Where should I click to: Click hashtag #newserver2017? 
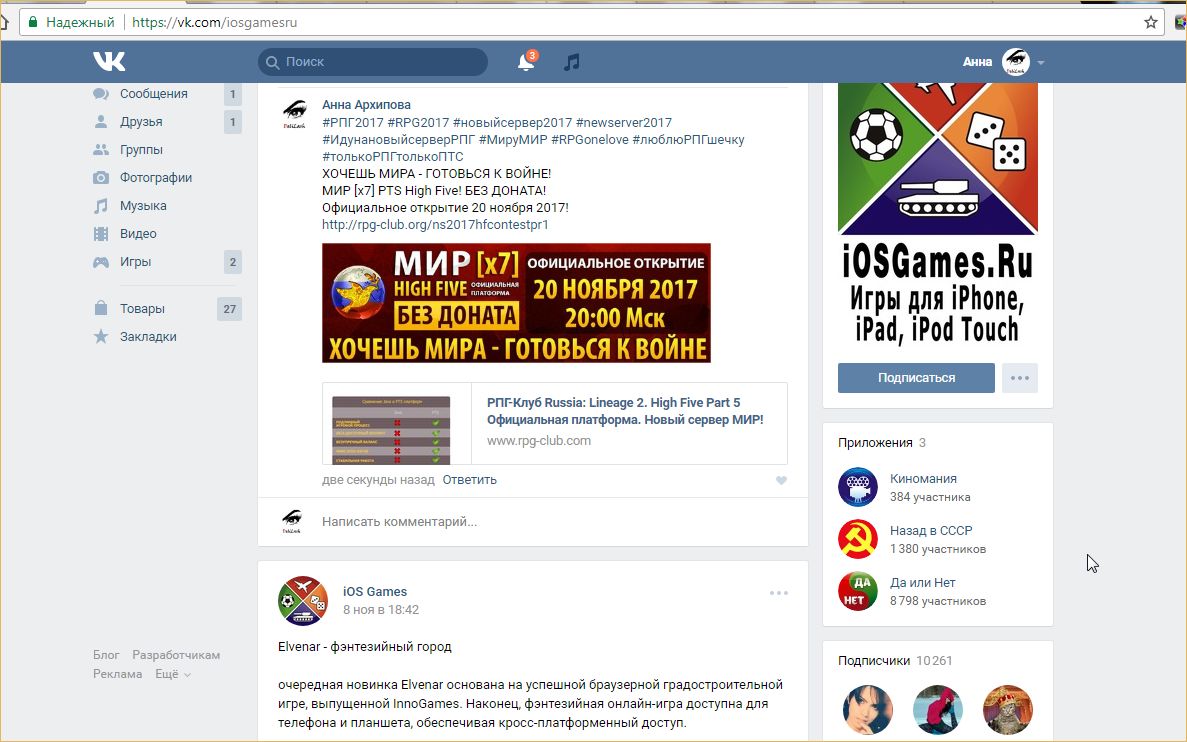click(624, 123)
